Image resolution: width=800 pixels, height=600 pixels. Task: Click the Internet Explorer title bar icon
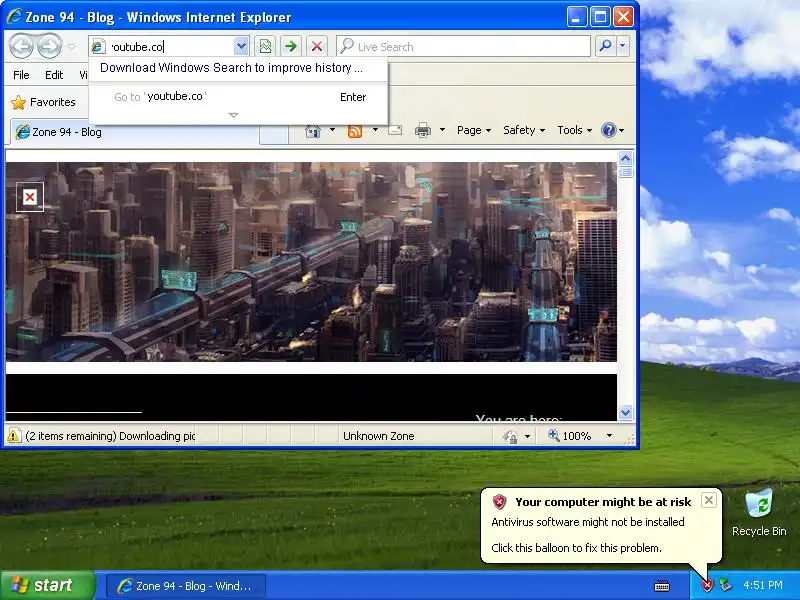pos(14,16)
